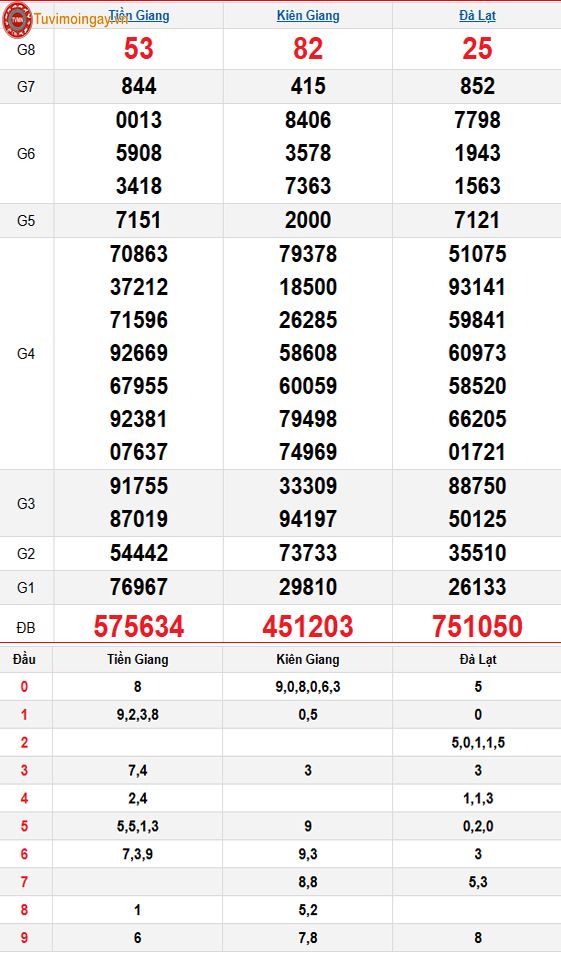Click head digit 9 in Đầu column
Screen dimensions: 561x953
click(24, 938)
